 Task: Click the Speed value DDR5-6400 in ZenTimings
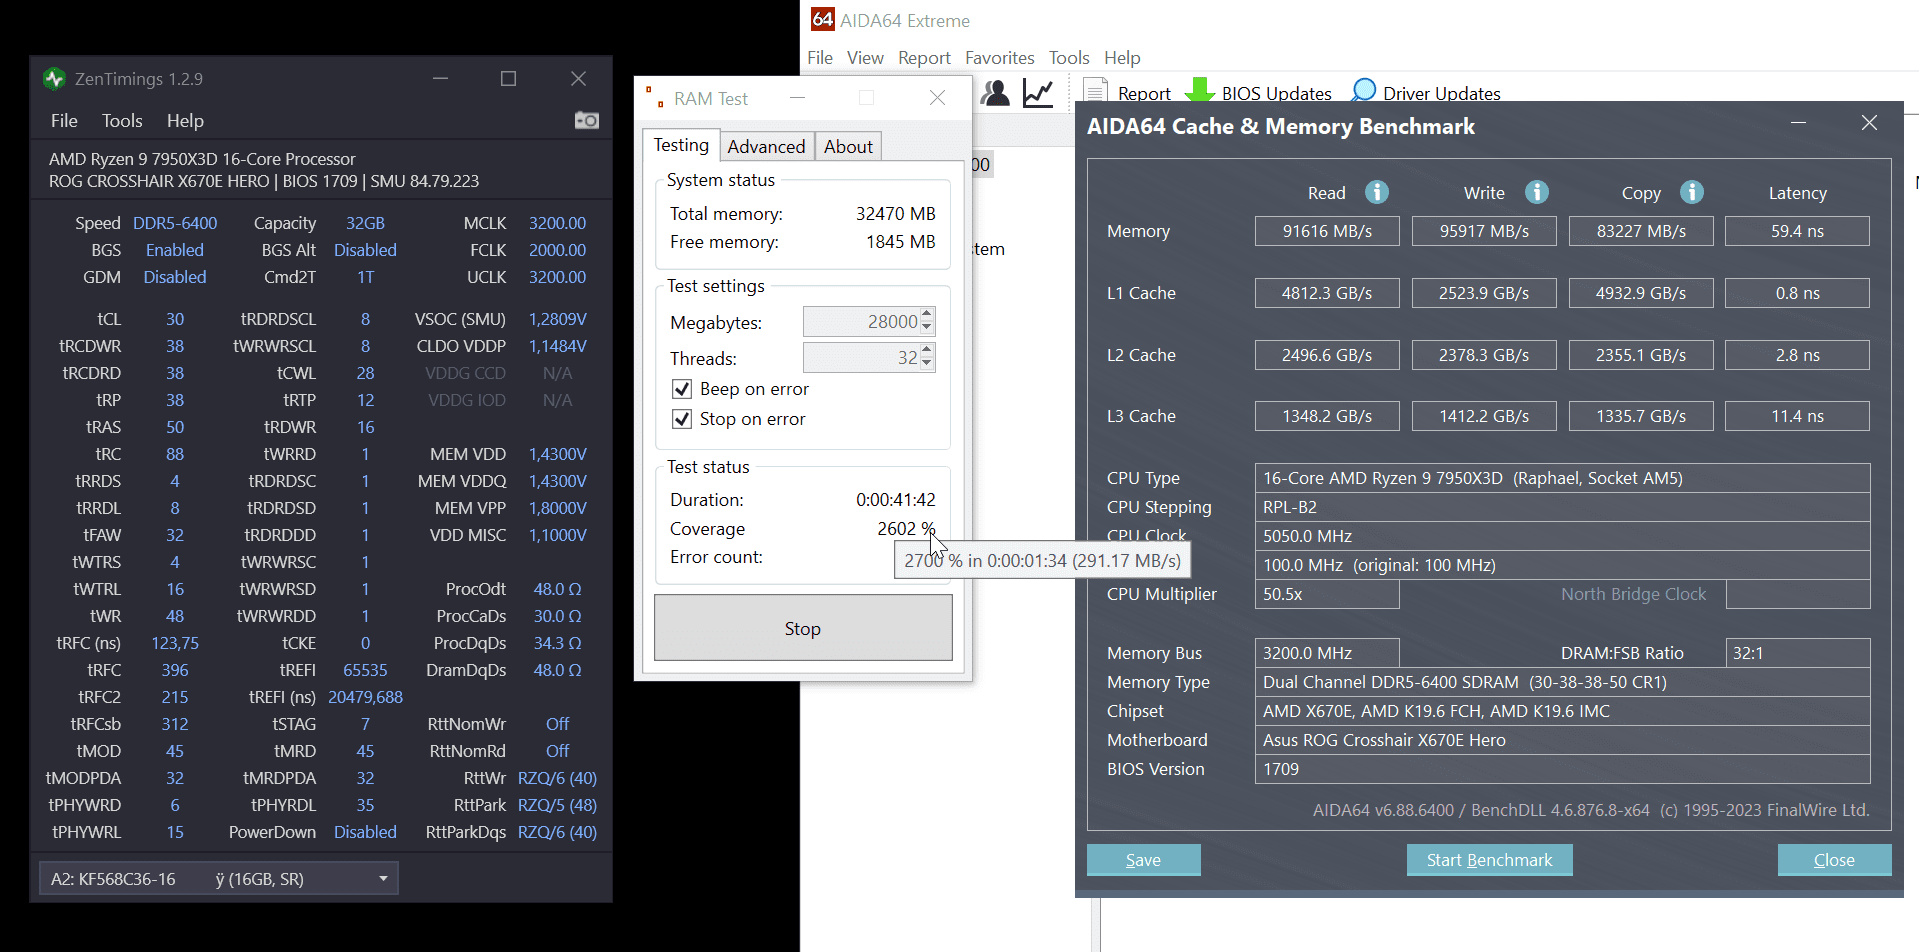click(x=175, y=223)
